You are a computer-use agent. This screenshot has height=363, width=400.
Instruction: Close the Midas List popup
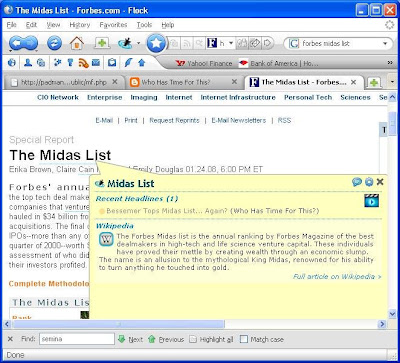click(380, 182)
